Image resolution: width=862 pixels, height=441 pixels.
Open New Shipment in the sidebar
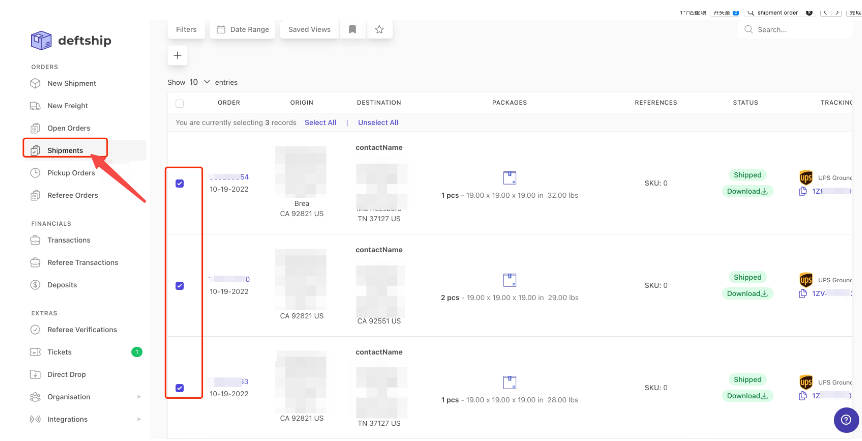coord(71,84)
